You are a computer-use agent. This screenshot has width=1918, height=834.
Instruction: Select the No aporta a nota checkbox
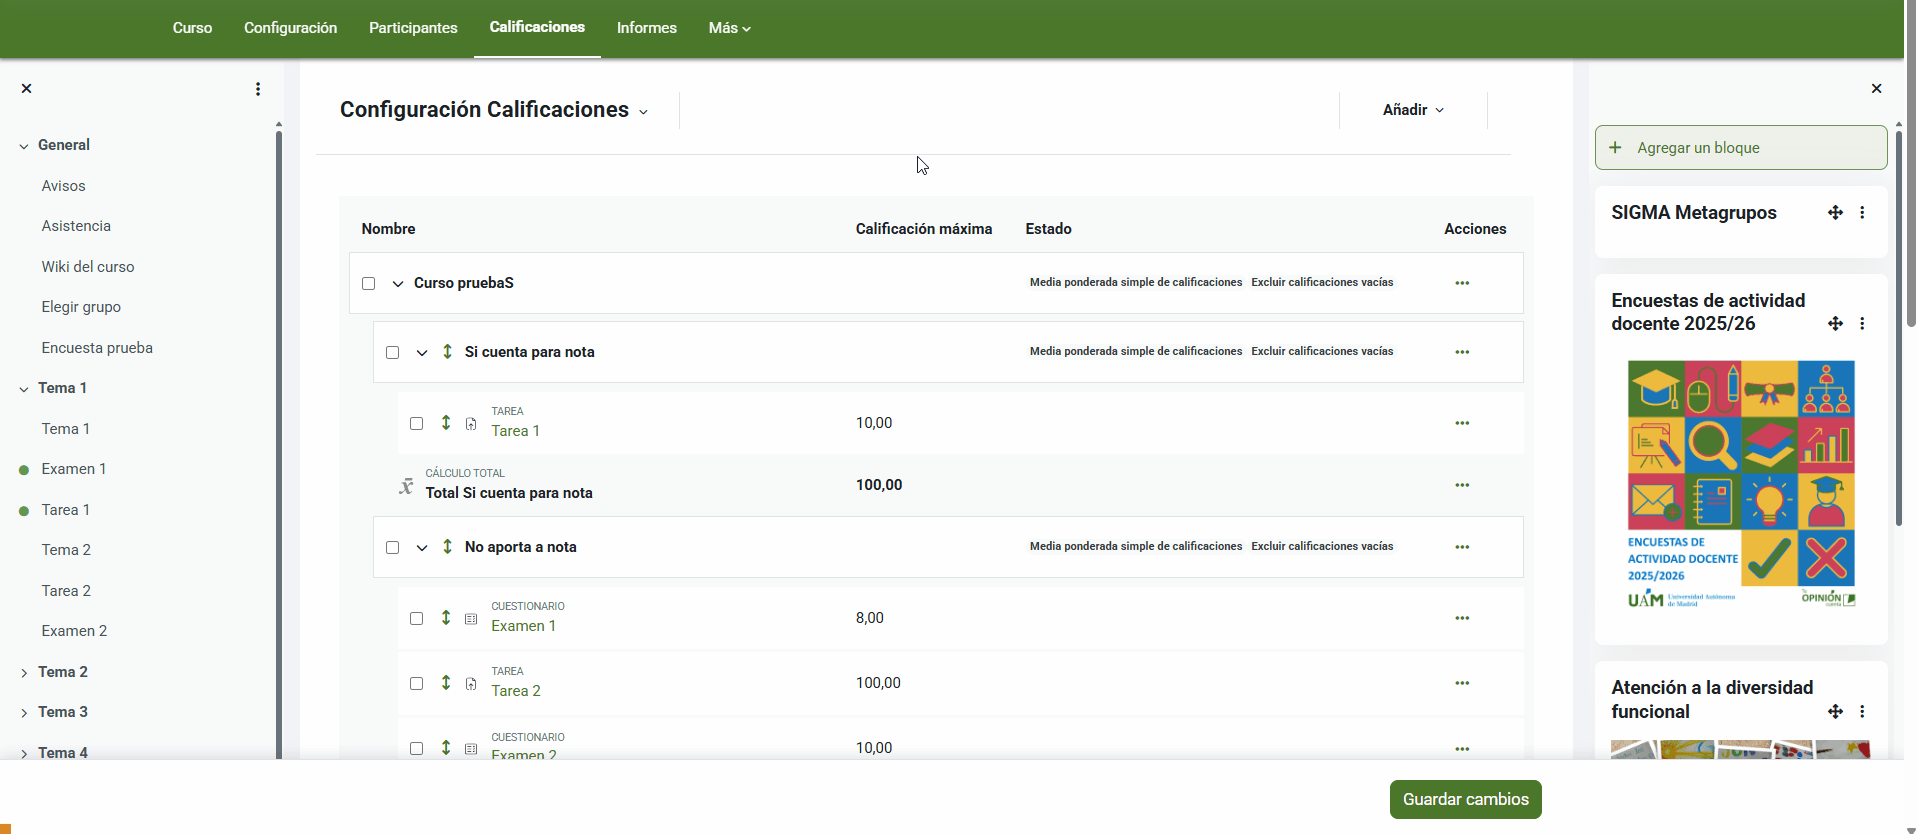pos(393,548)
